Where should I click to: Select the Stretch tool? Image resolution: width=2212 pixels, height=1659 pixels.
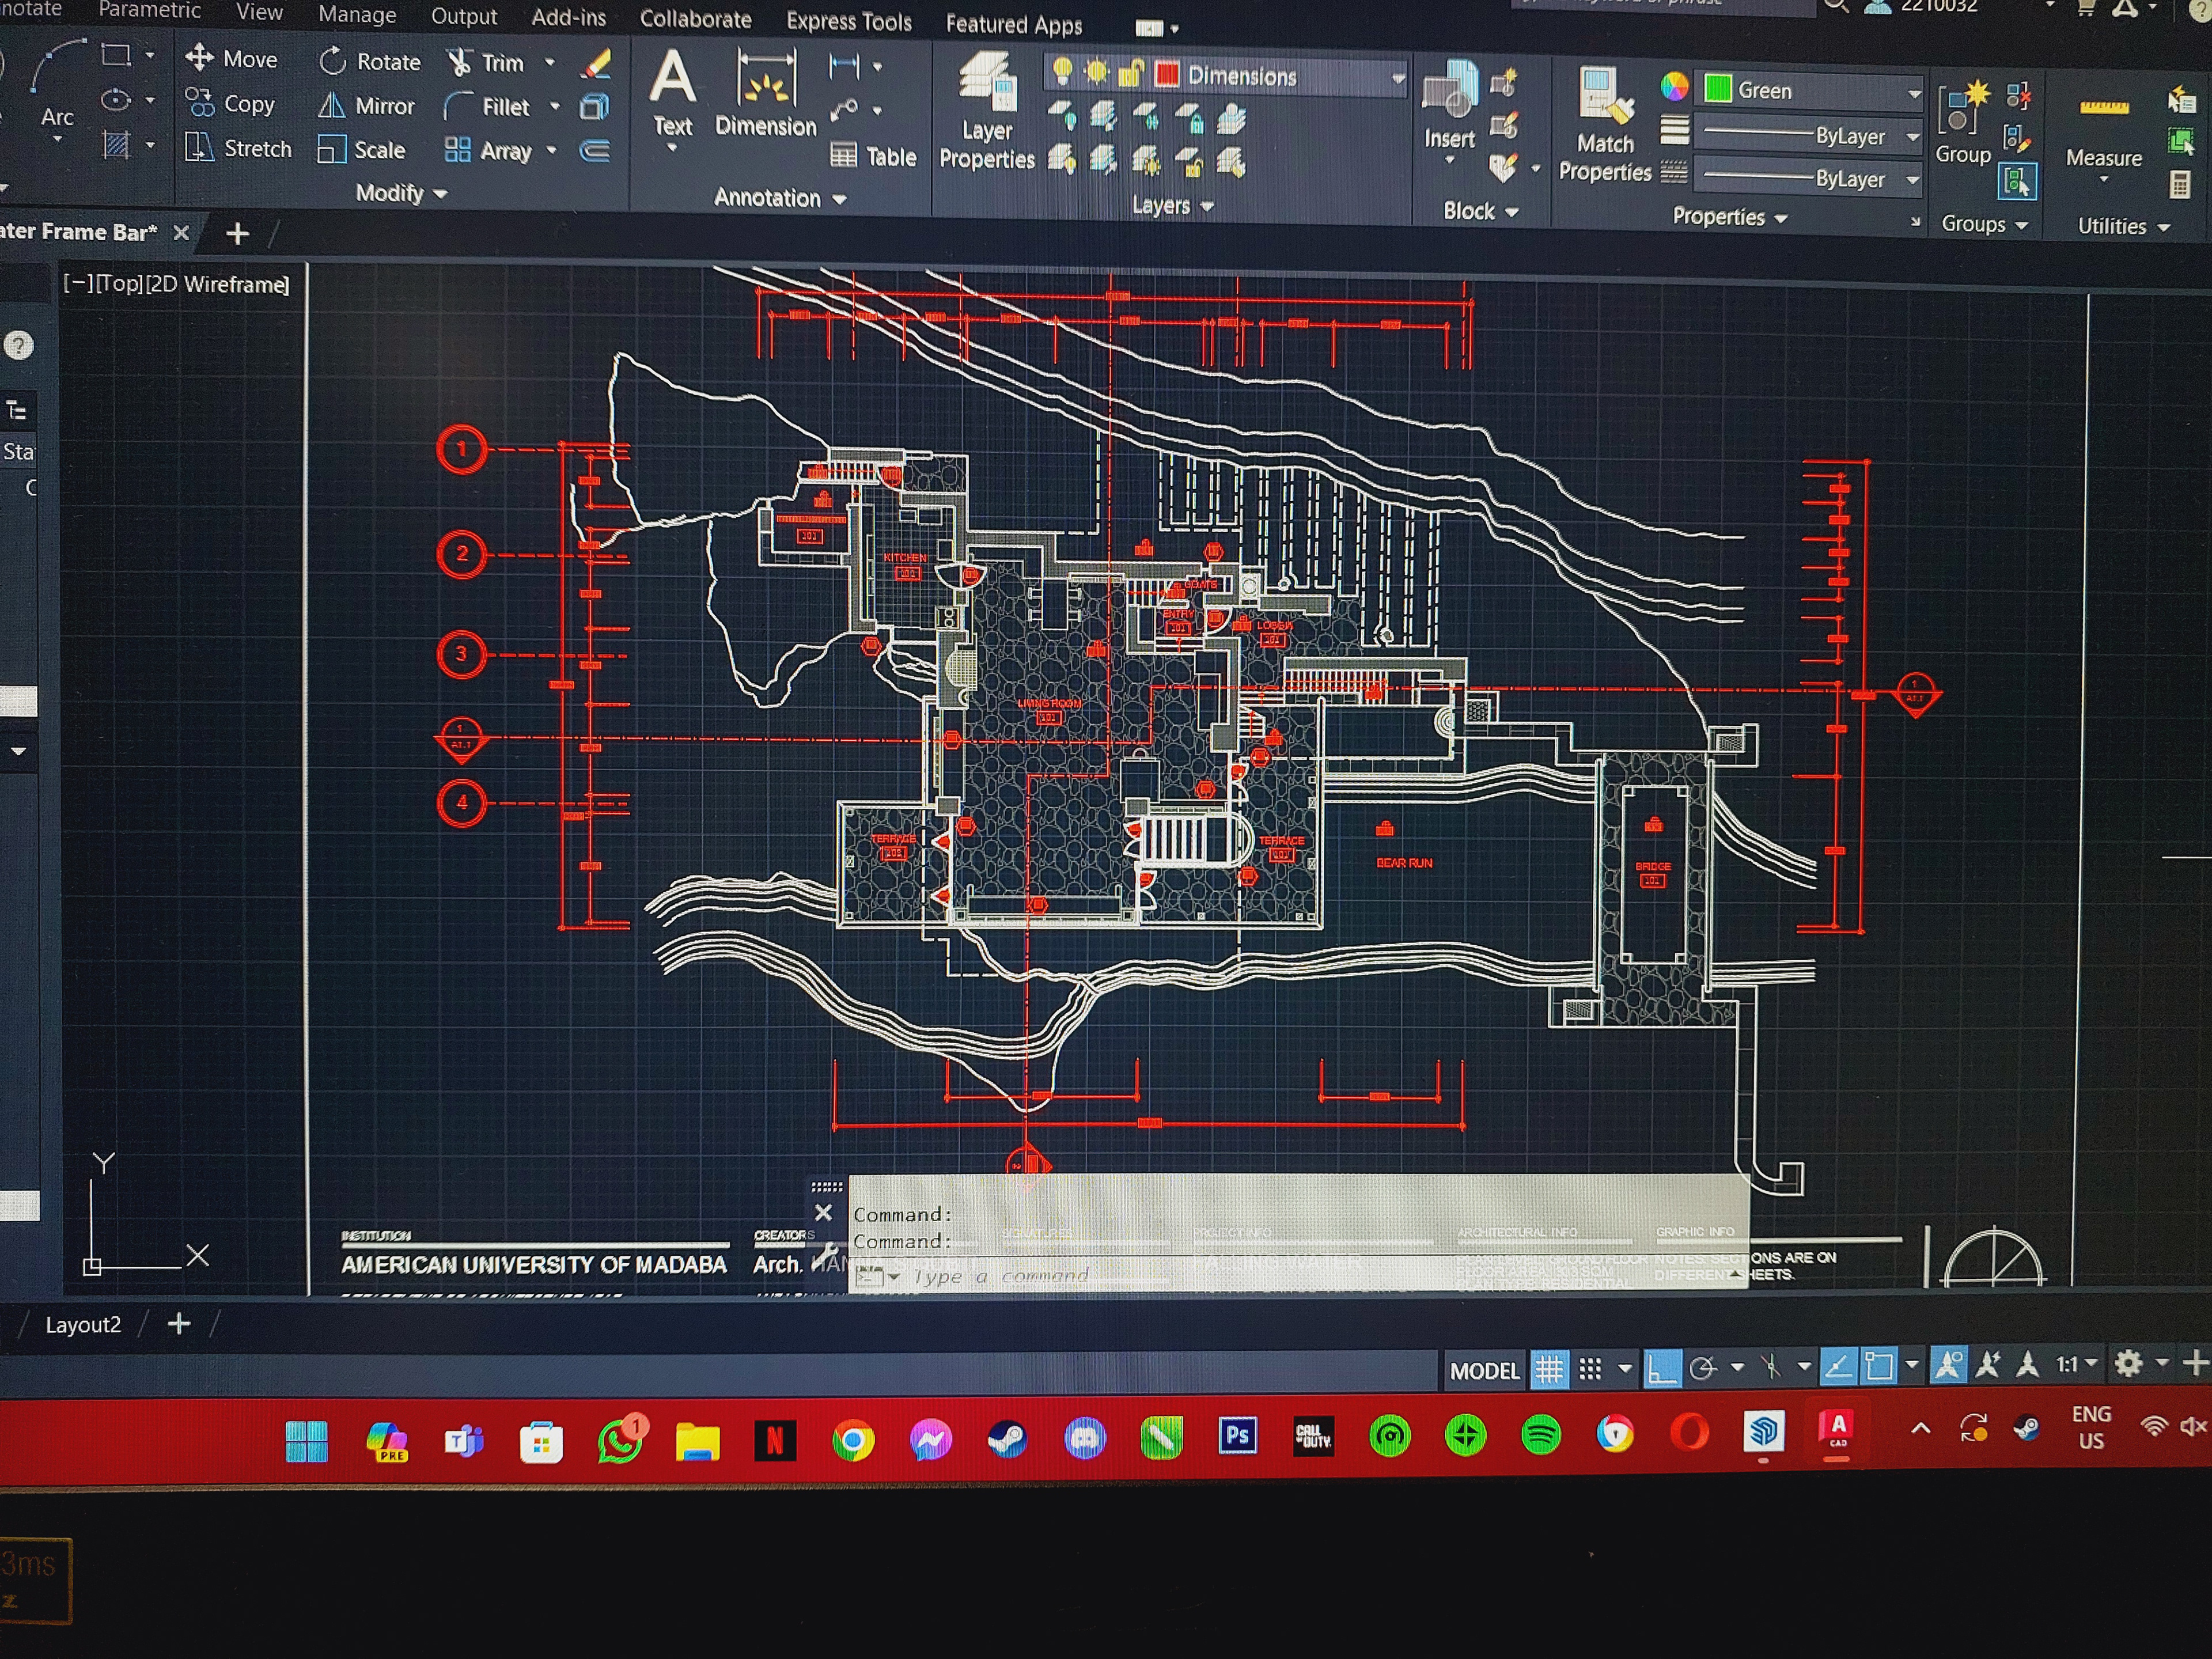point(239,148)
